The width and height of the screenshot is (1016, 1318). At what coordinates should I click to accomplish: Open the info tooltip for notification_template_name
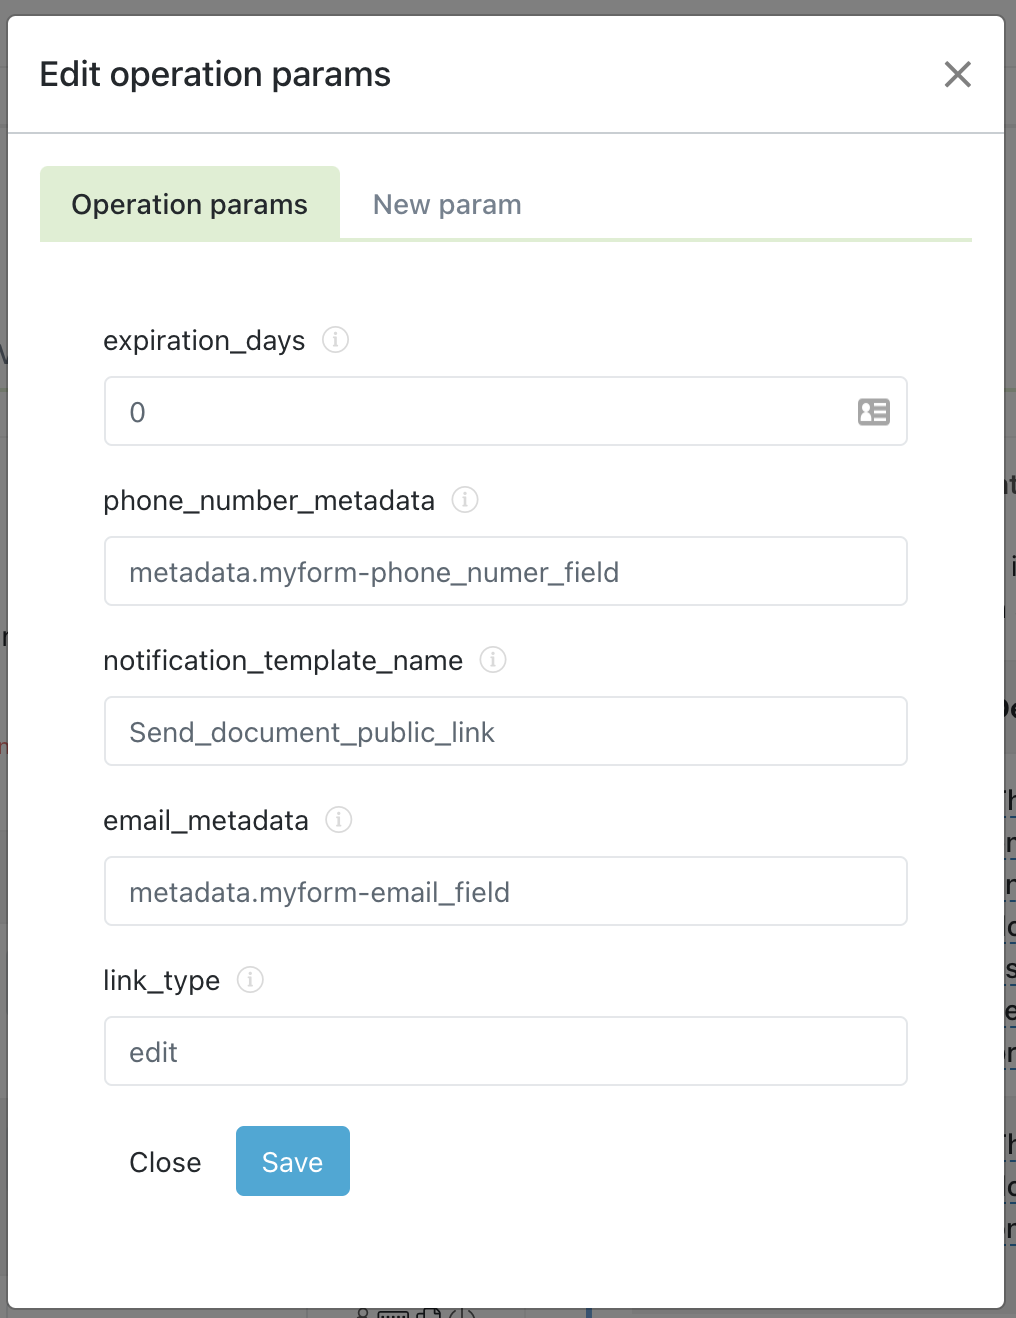pyautogui.click(x=492, y=660)
